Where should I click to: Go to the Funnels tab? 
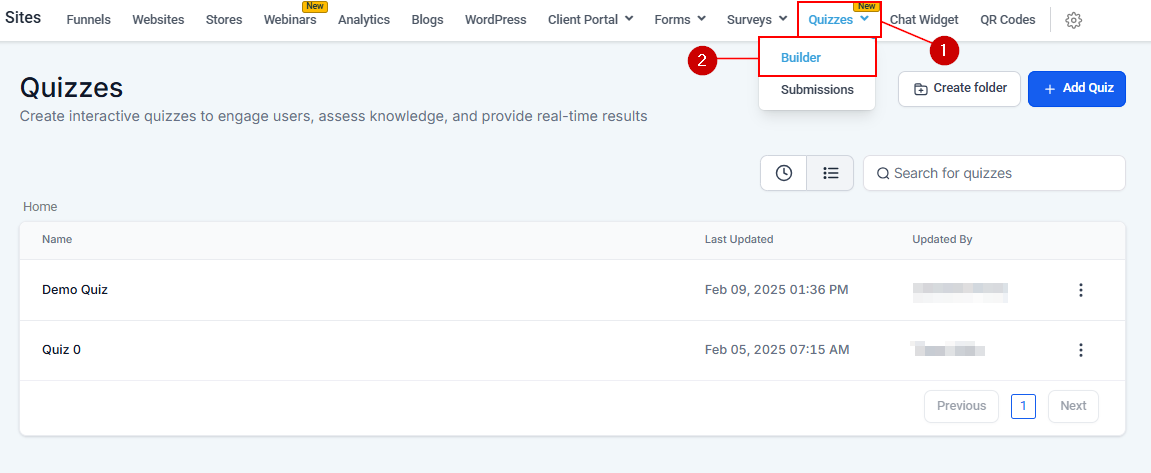point(88,20)
